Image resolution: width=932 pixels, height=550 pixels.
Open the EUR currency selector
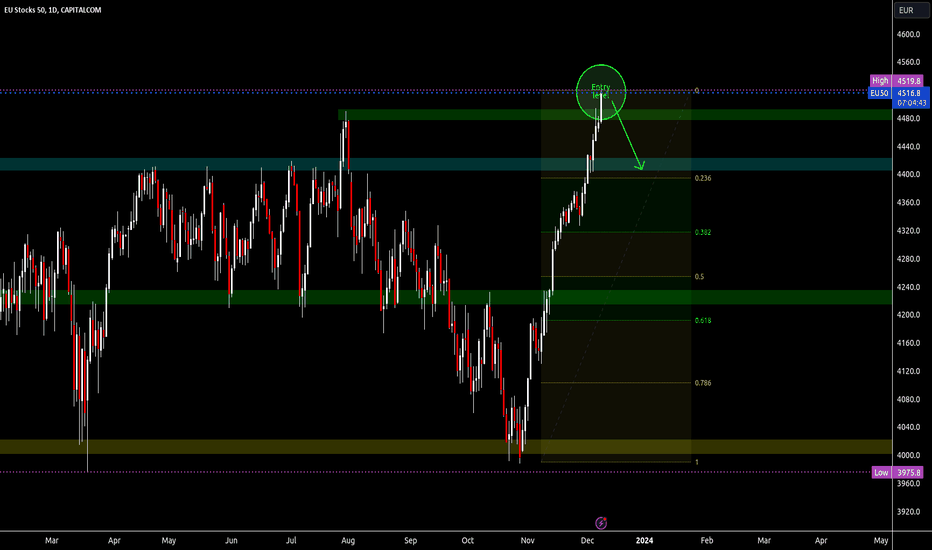[911, 10]
